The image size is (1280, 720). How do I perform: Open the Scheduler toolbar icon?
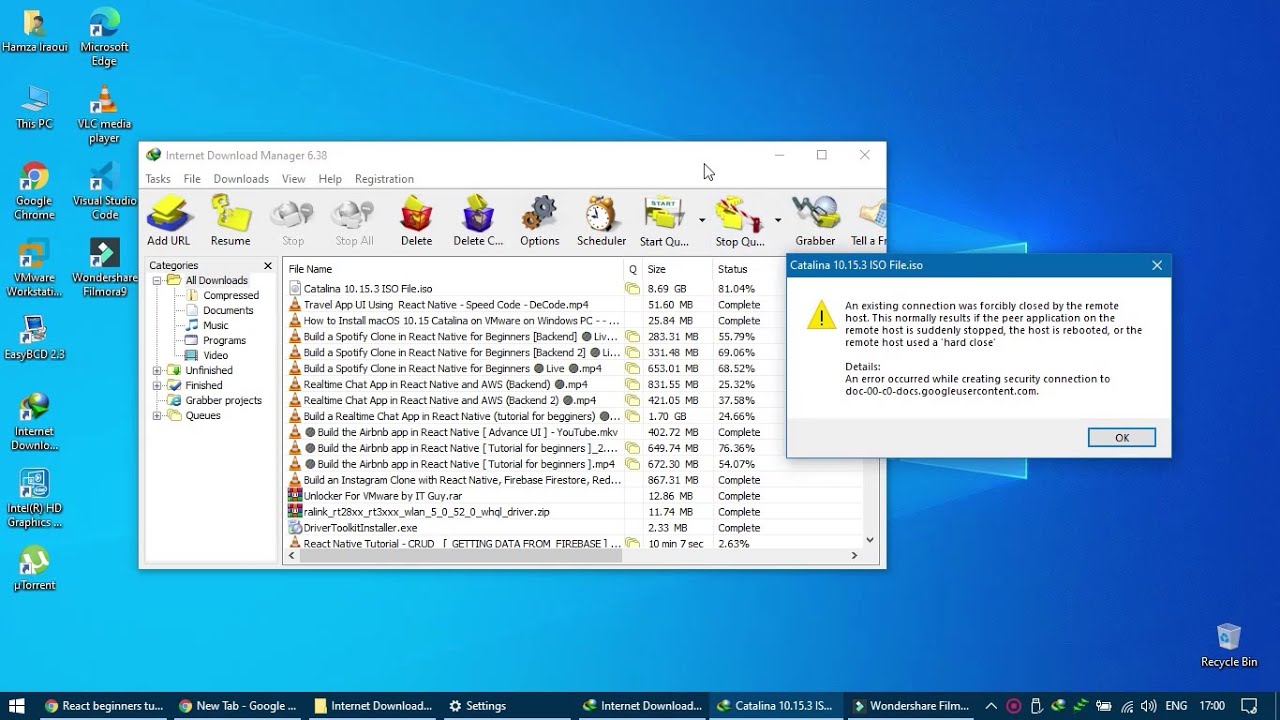click(x=601, y=221)
